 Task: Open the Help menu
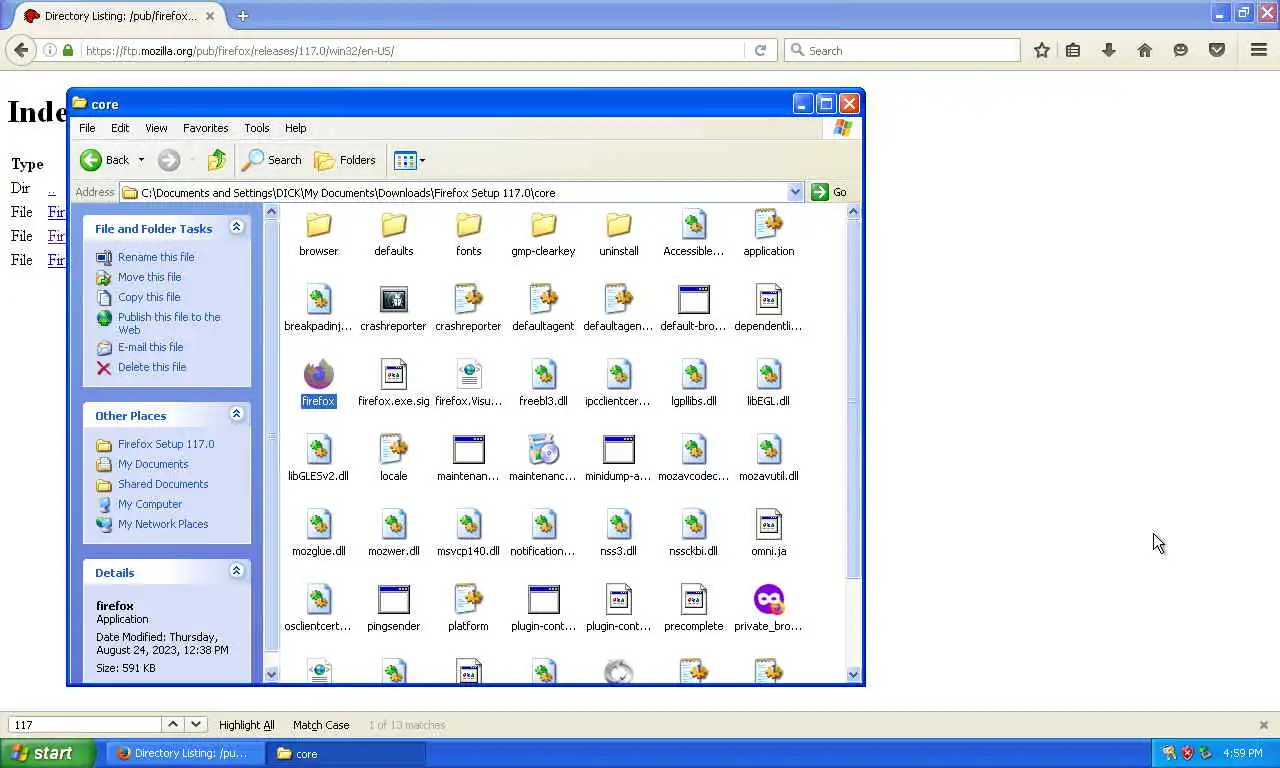coord(295,128)
